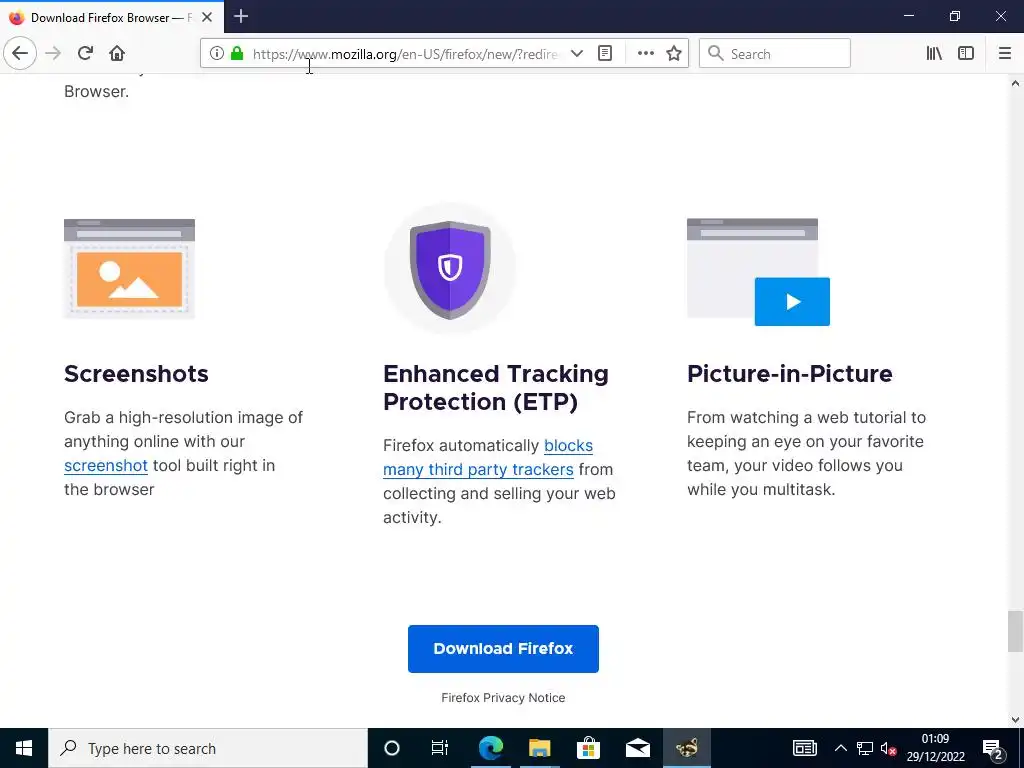Open the screenshot tool link
Viewport: 1024px width, 768px height.
pyautogui.click(x=106, y=466)
